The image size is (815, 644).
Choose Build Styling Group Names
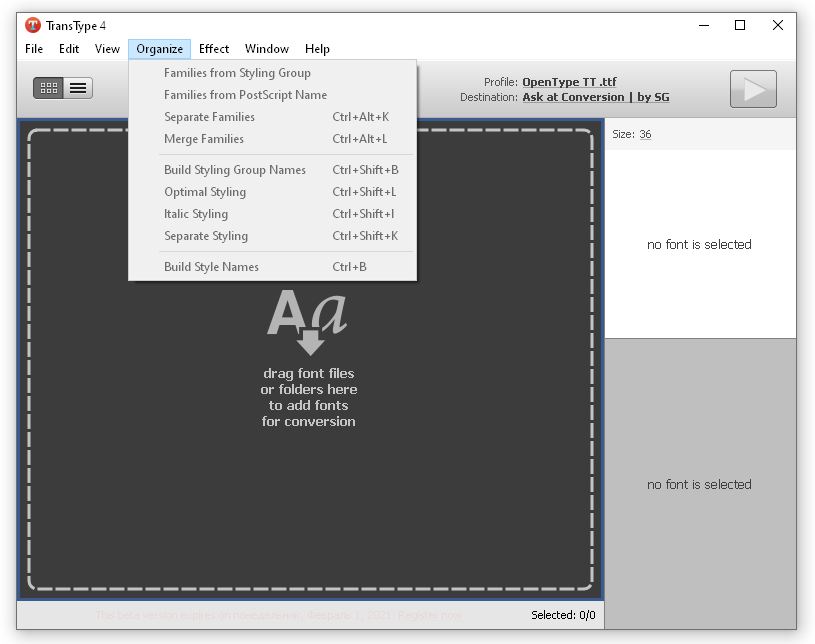pyautogui.click(x=272, y=170)
